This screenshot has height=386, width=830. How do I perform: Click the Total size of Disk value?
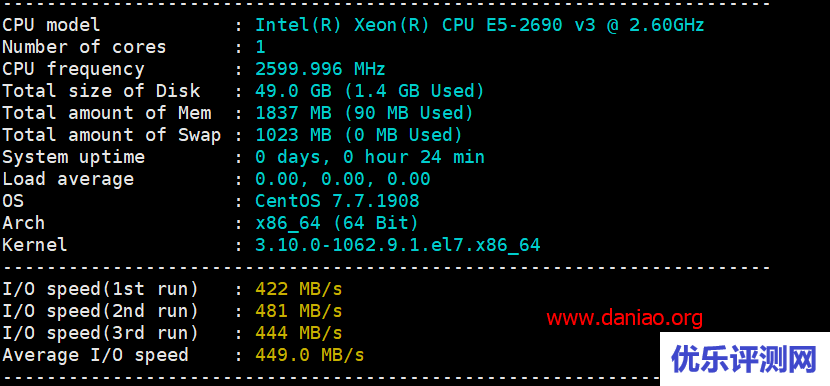point(369,91)
